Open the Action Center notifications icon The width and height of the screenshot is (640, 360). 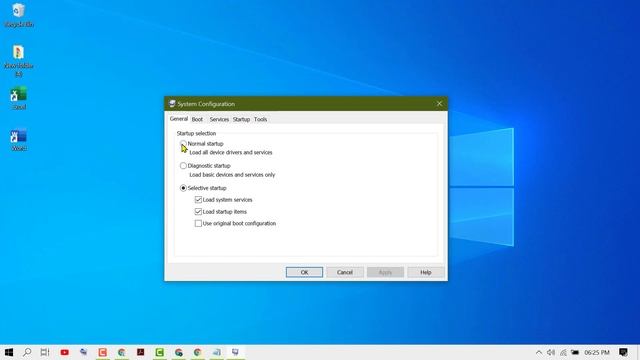[623, 352]
